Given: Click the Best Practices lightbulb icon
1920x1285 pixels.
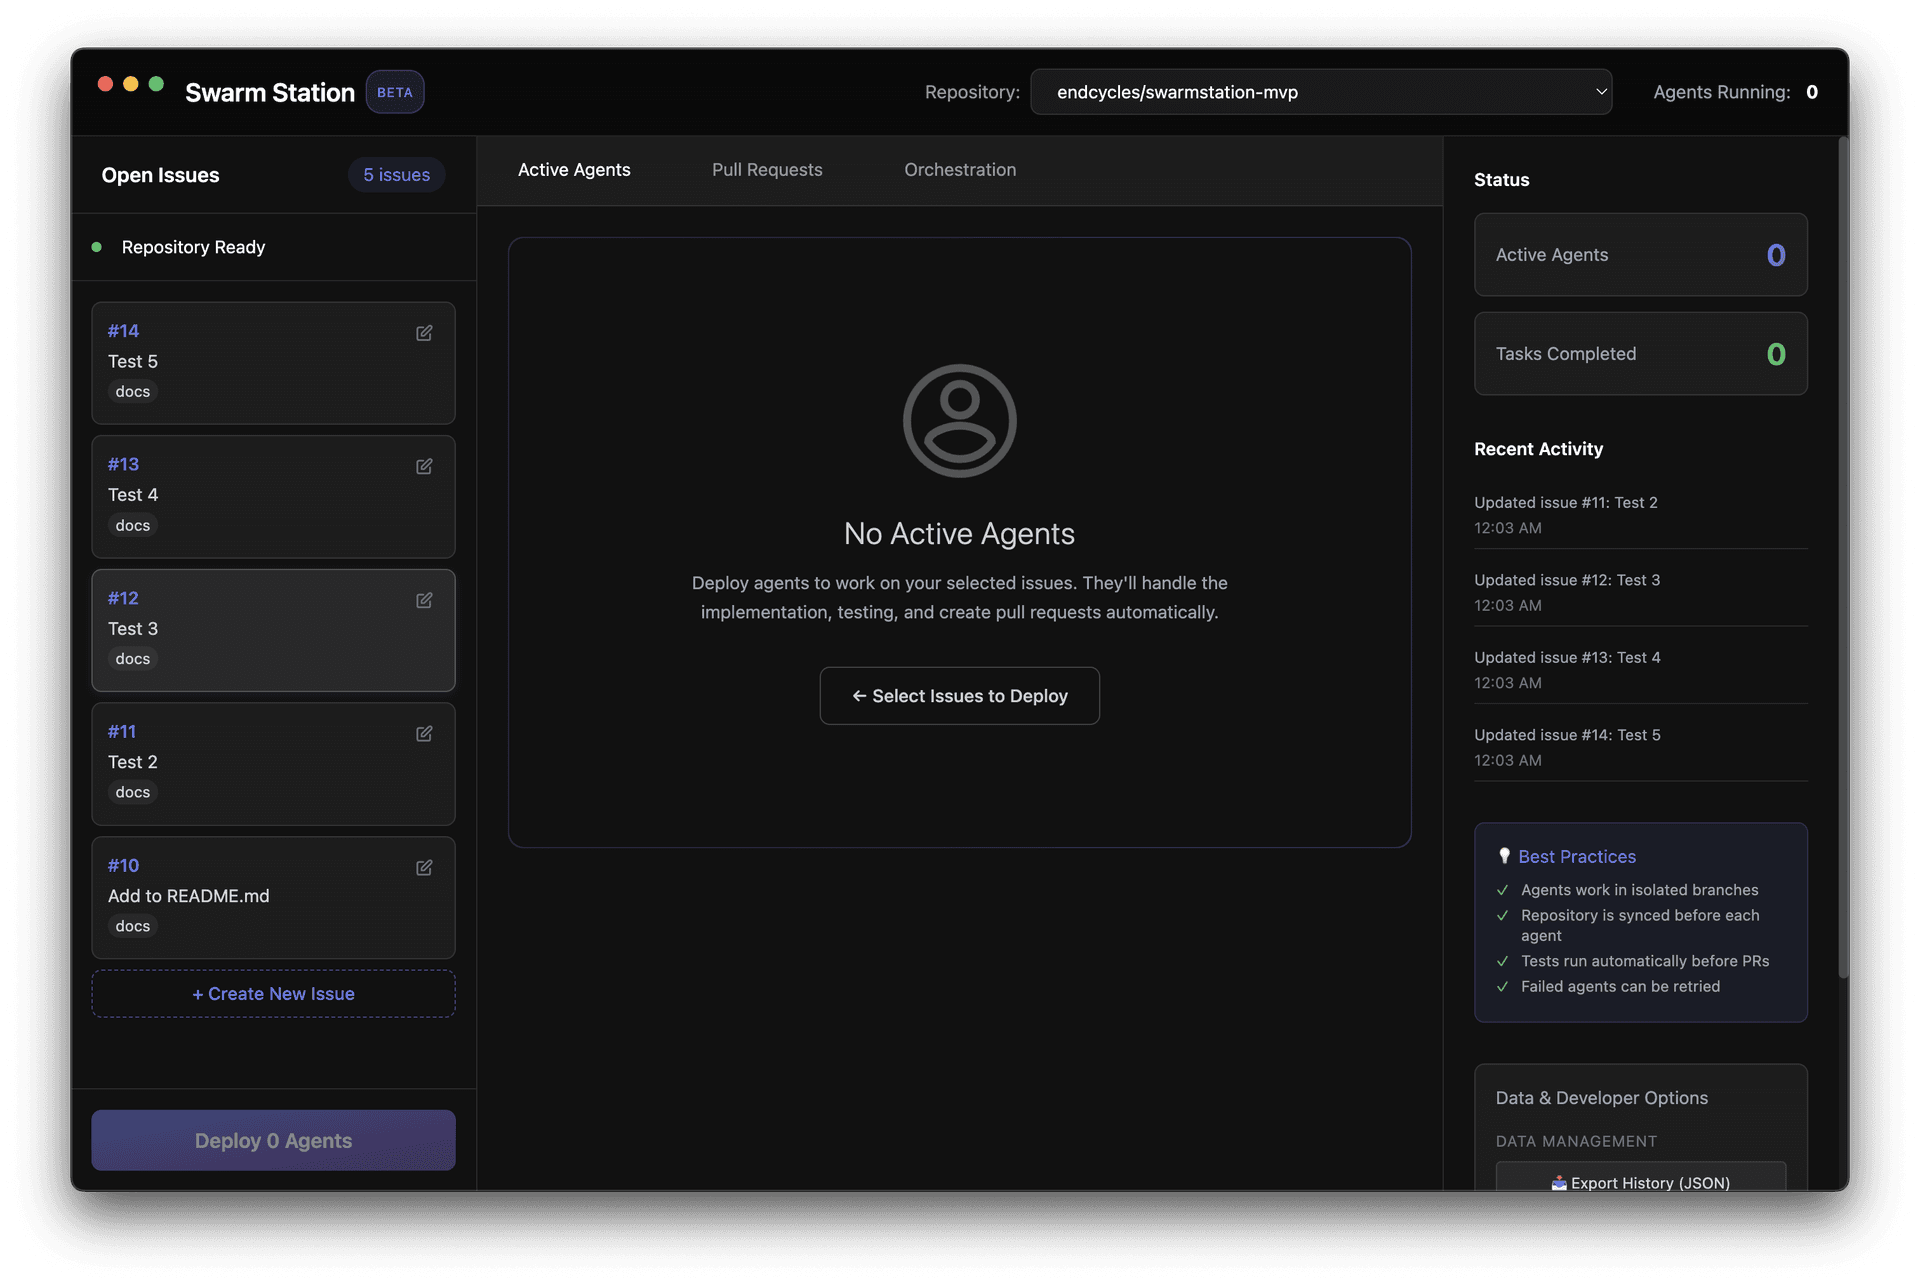Looking at the screenshot, I should click(x=1504, y=856).
